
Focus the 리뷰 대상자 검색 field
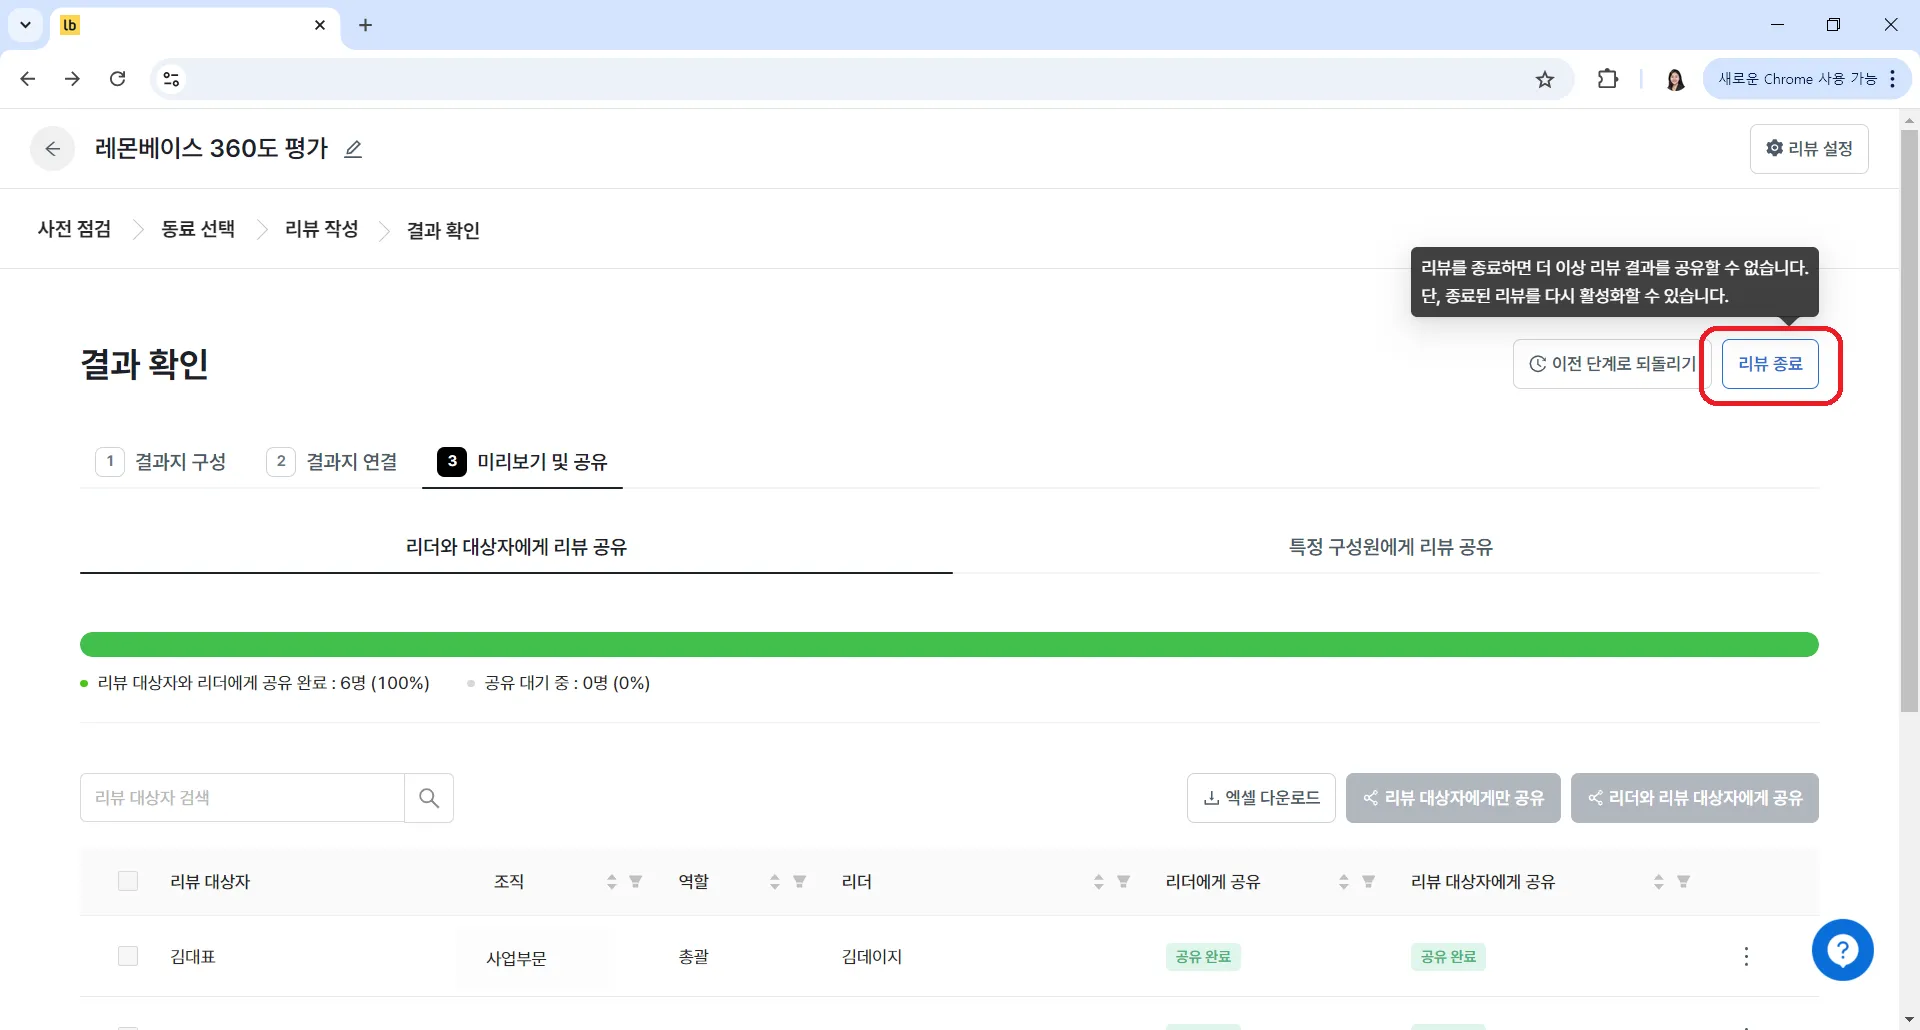pos(242,798)
